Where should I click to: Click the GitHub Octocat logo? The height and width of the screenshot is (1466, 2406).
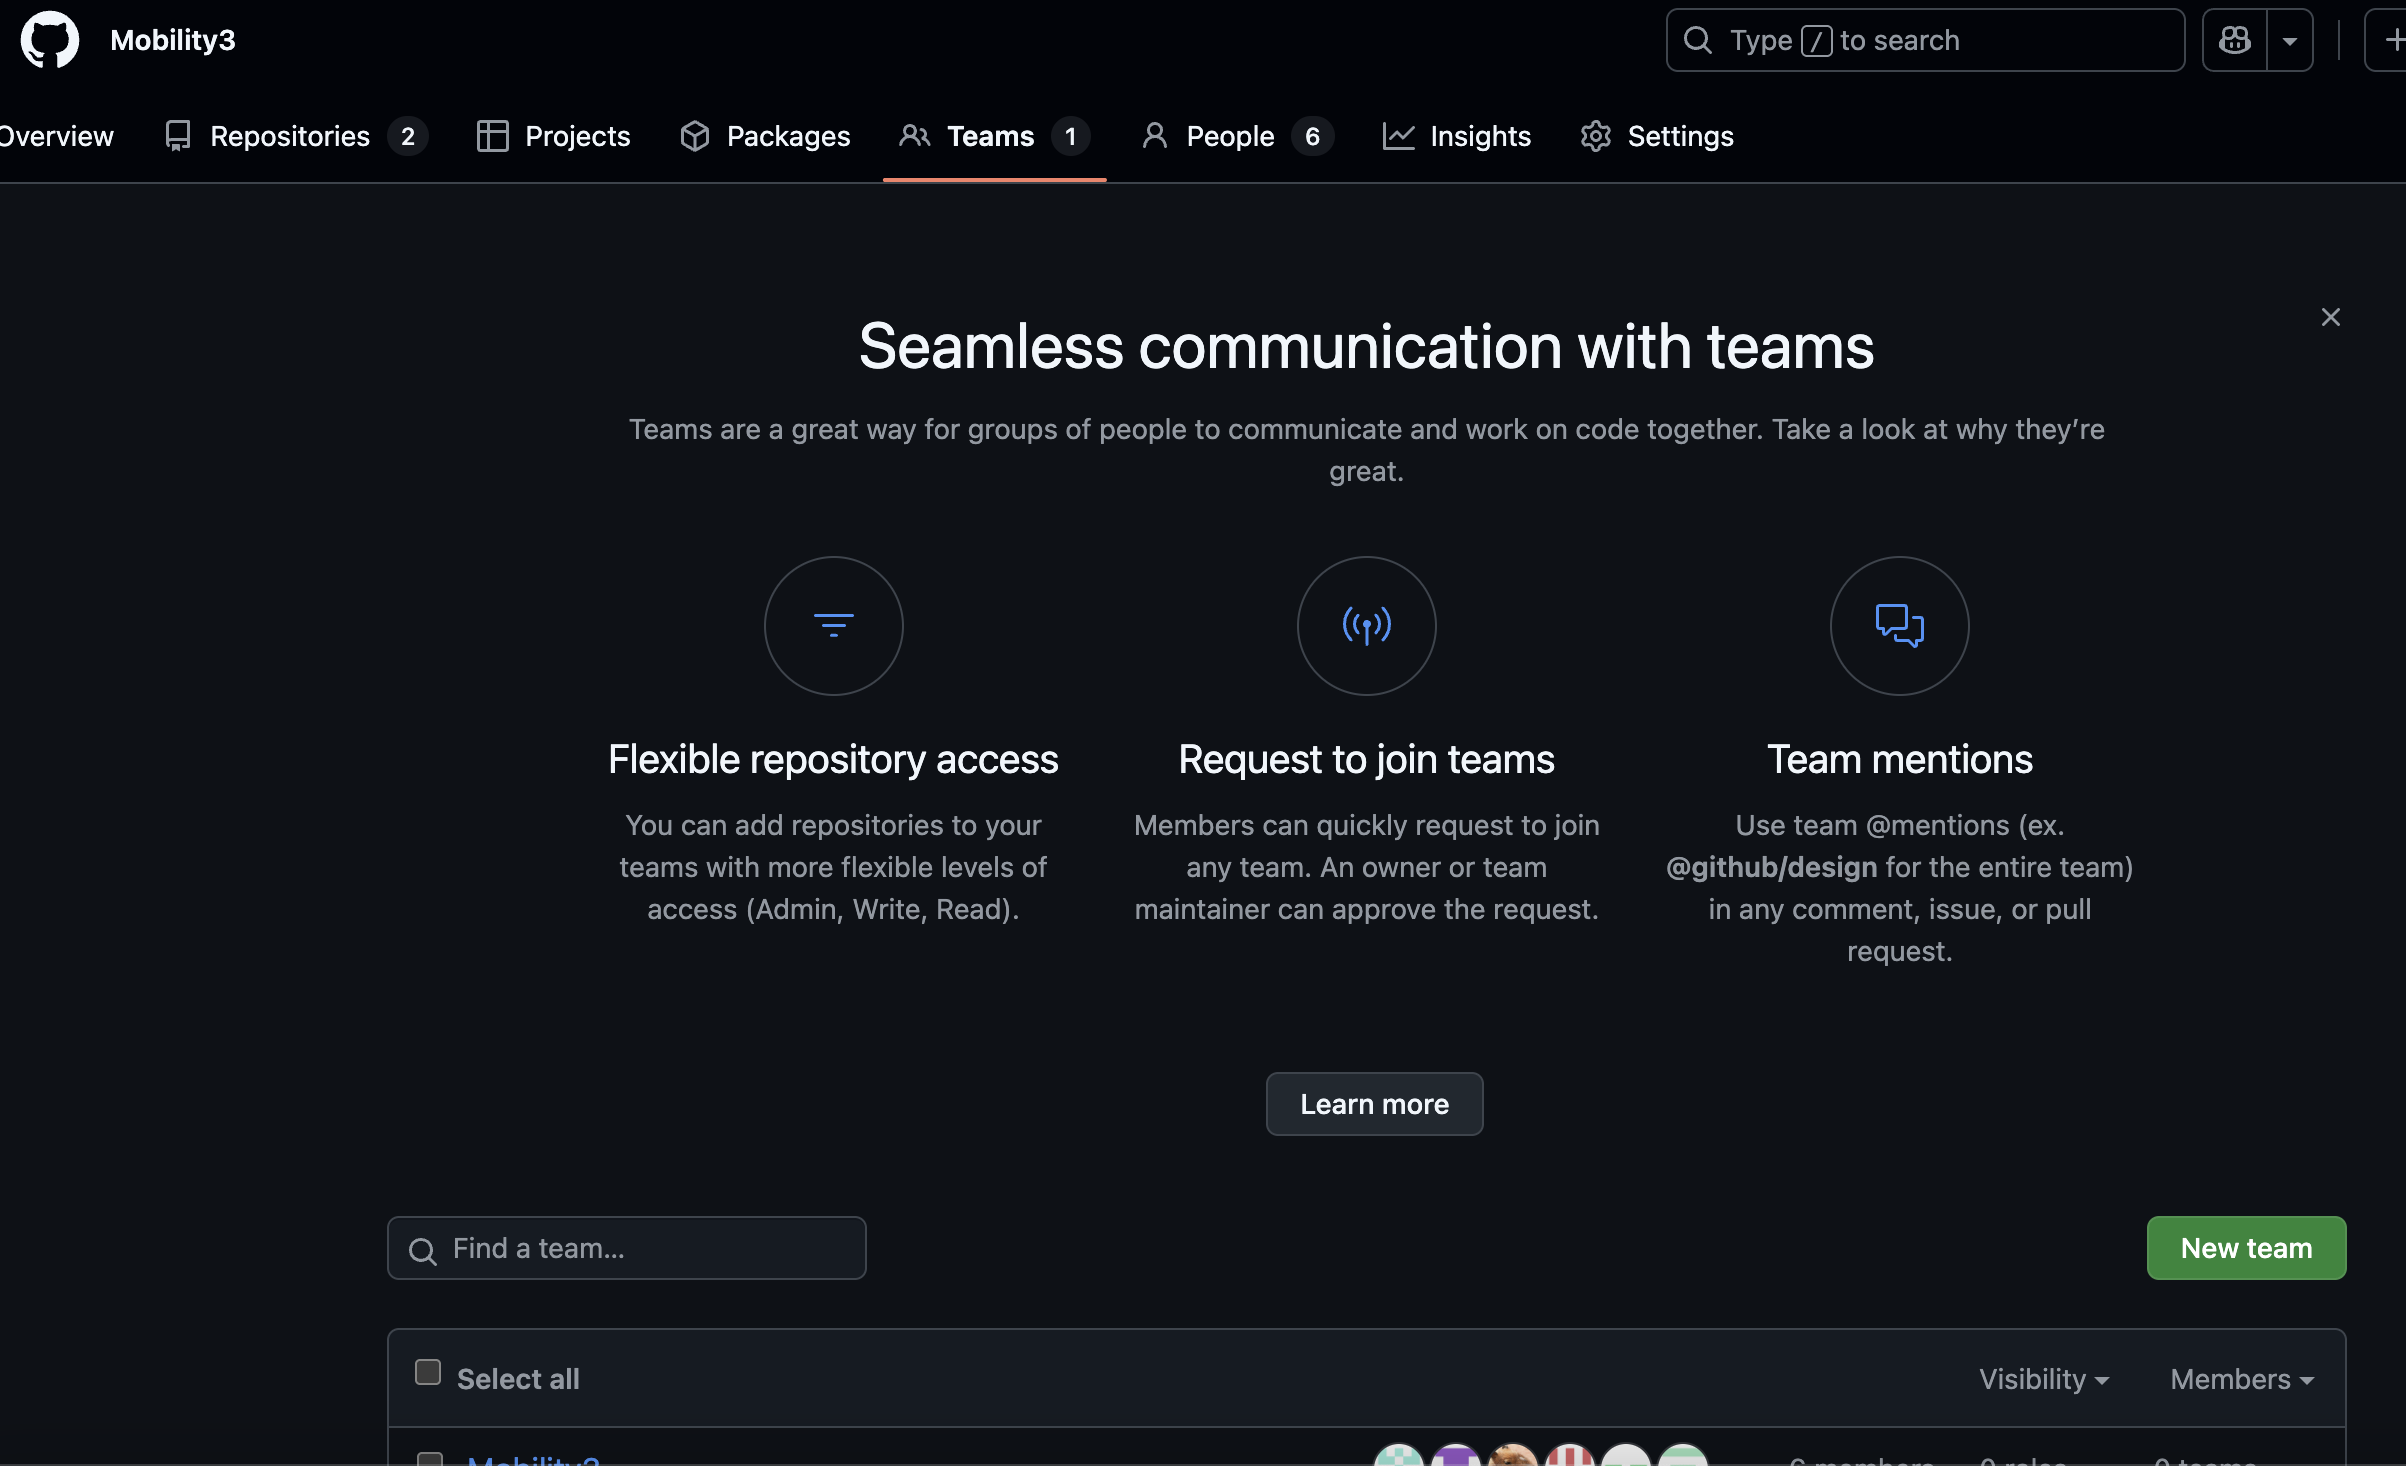coord(50,40)
